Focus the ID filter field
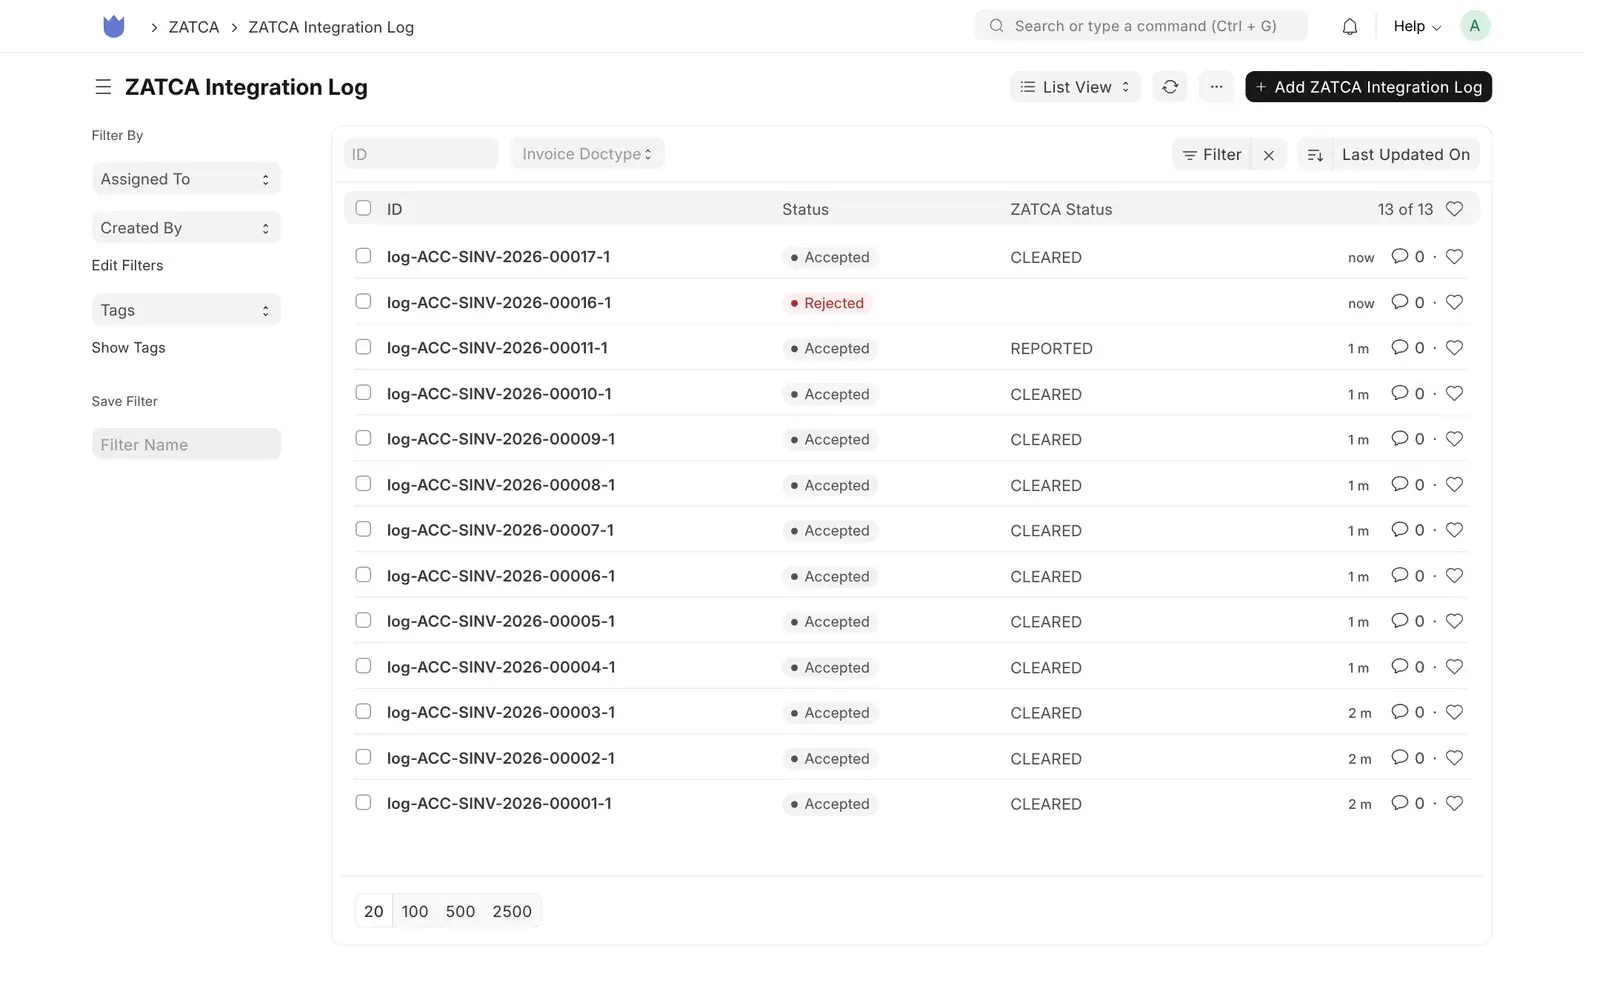Screen dimensions: 1600x1000 click(421, 154)
